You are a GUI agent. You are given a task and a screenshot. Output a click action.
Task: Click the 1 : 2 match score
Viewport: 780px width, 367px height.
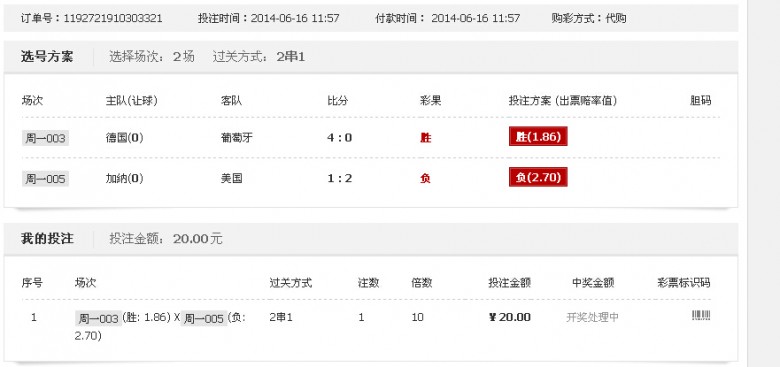click(339, 178)
